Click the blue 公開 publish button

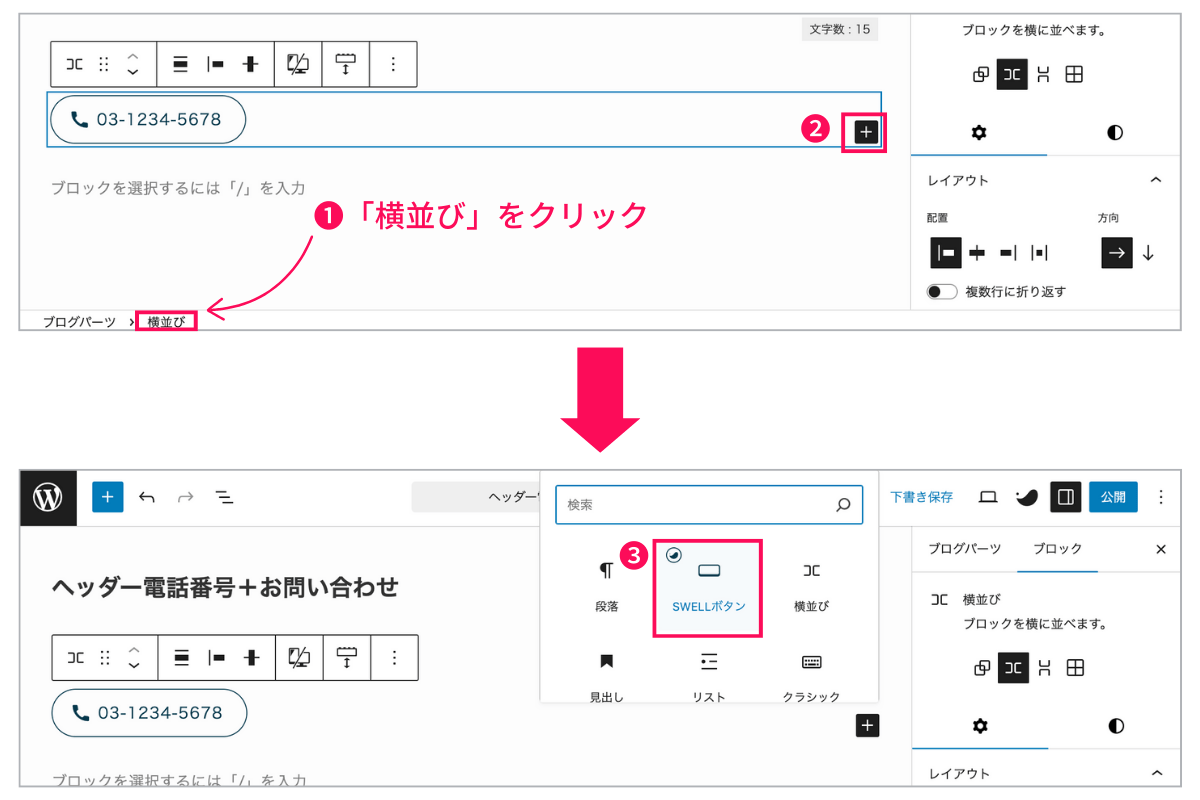pyautogui.click(x=1113, y=497)
